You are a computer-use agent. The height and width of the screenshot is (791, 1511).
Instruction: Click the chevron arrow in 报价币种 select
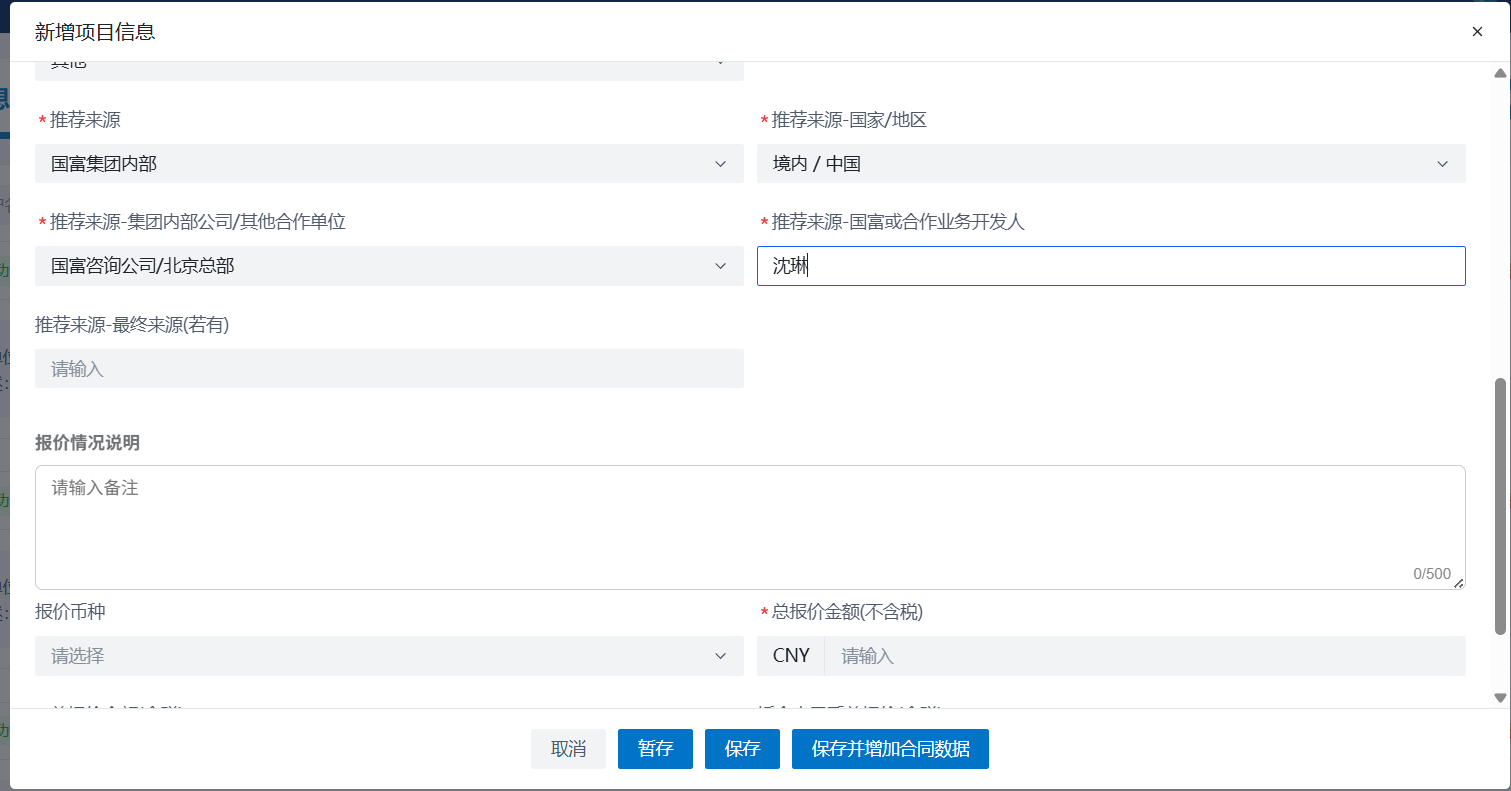[x=720, y=656]
